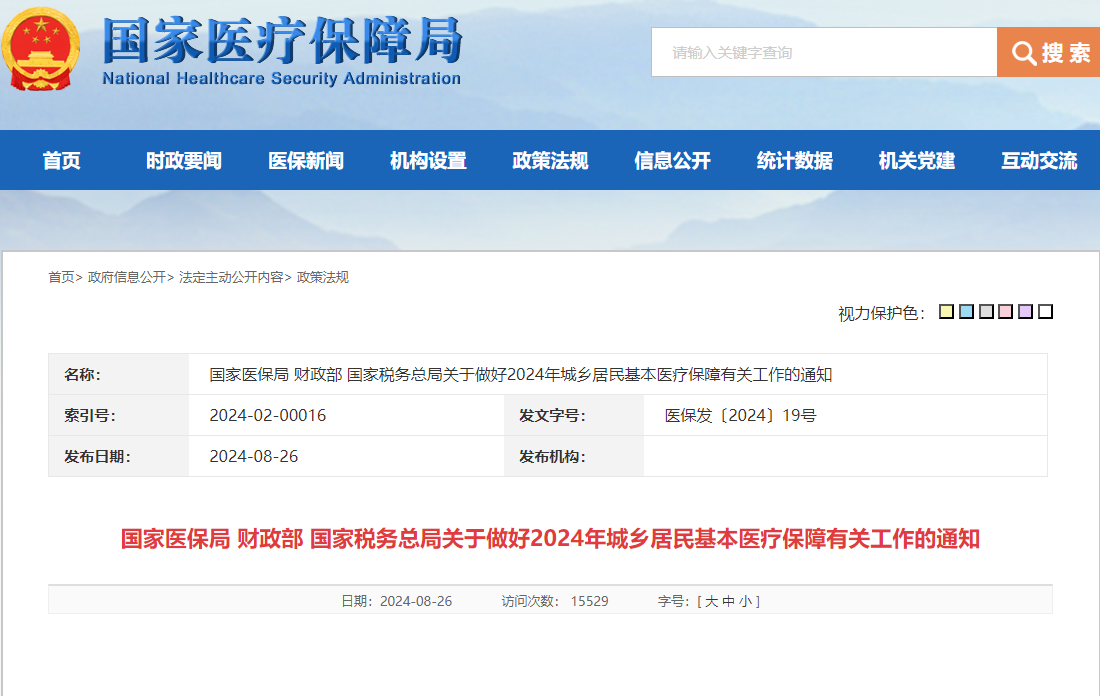Image resolution: width=1100 pixels, height=696 pixels.
Task: Open the 首页 navigation menu item
Action: tap(62, 160)
